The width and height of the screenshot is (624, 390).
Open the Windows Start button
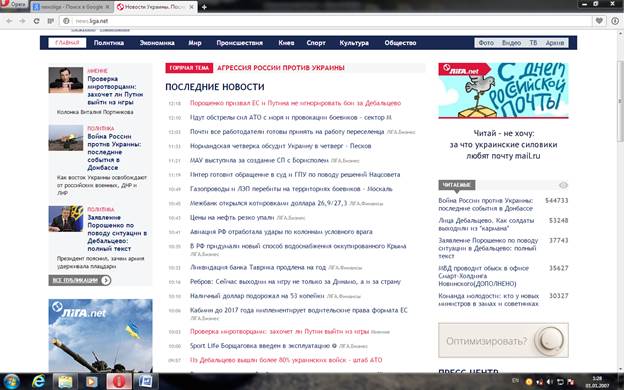[x=11, y=382]
